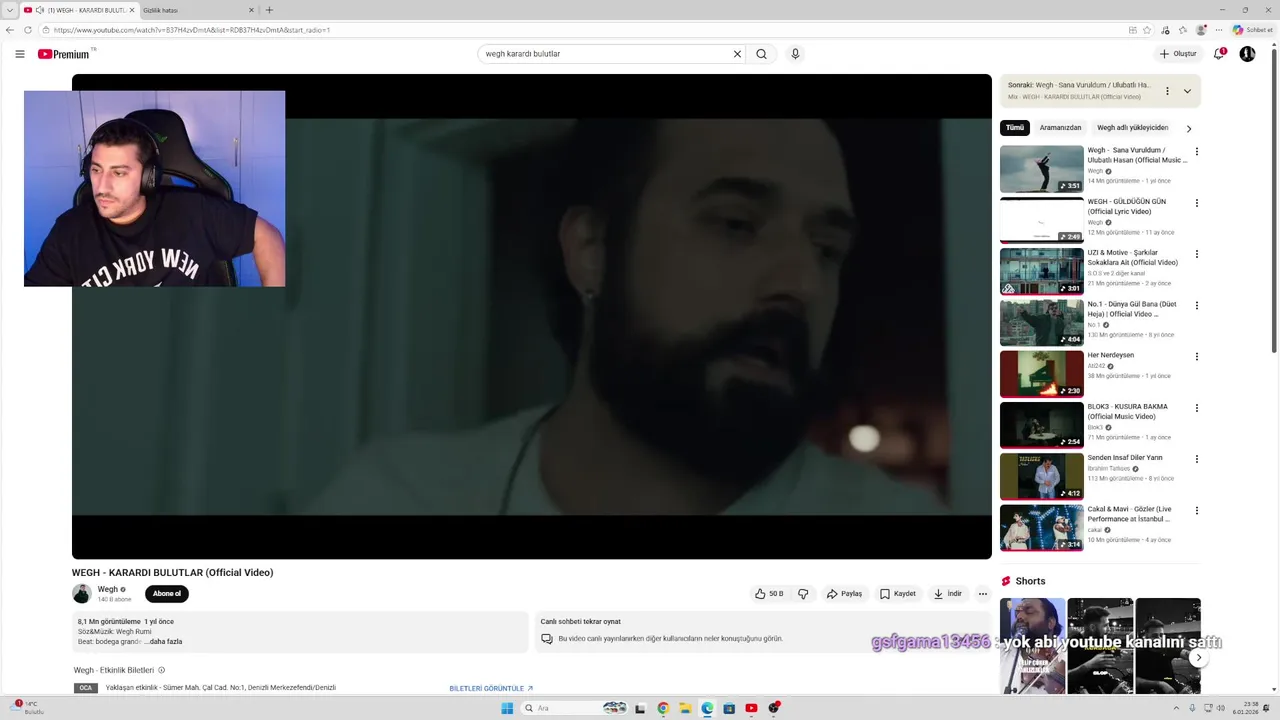This screenshot has height=720, width=1280.
Task: Reload the page with browser refresh icon
Action: tap(28, 30)
